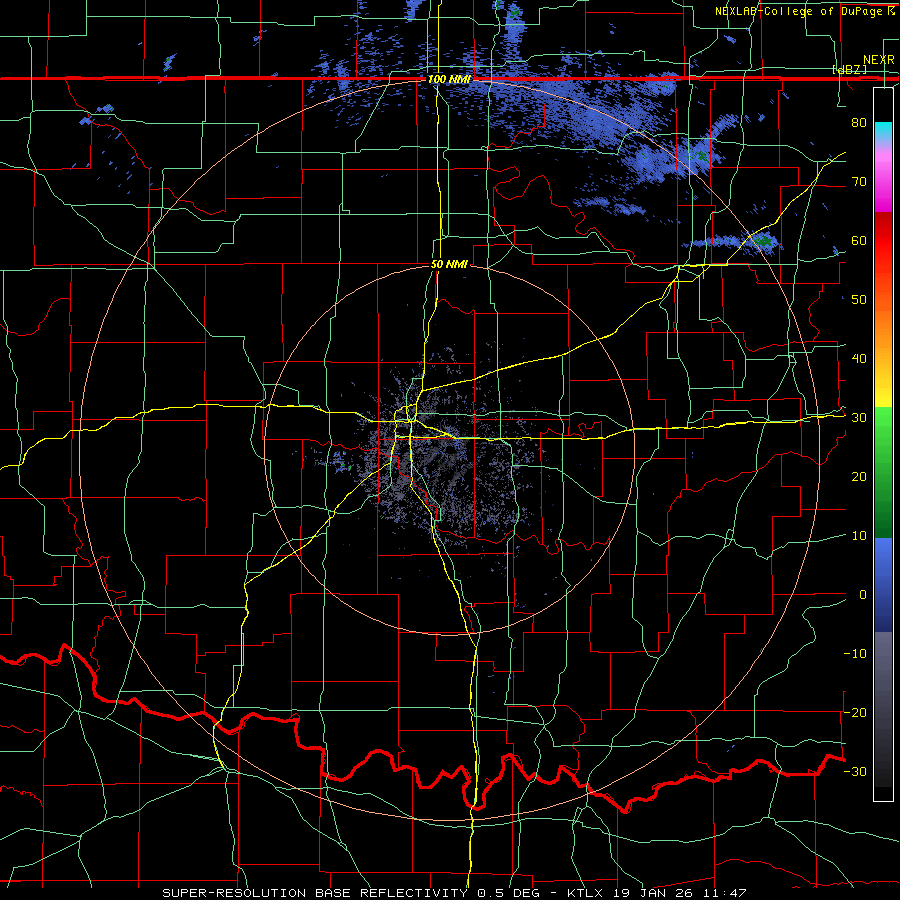Screen dimensions: 900x900
Task: Click the "80" value on the dBZ scale
Action: [x=859, y=122]
